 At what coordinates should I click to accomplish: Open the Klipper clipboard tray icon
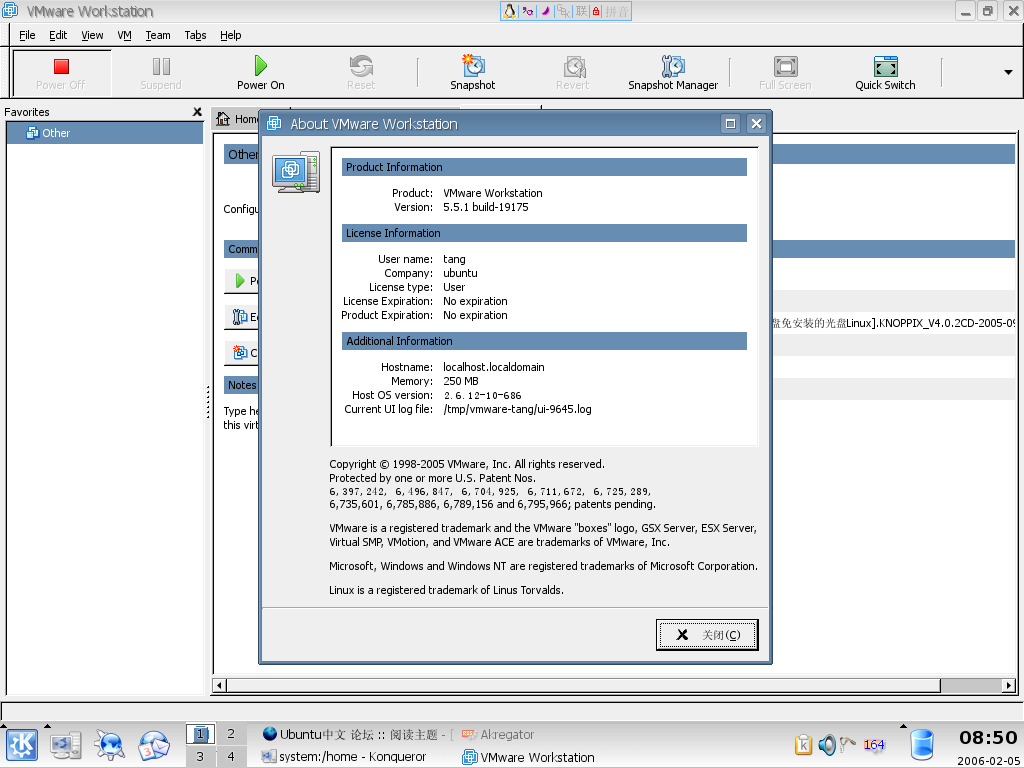click(x=803, y=744)
